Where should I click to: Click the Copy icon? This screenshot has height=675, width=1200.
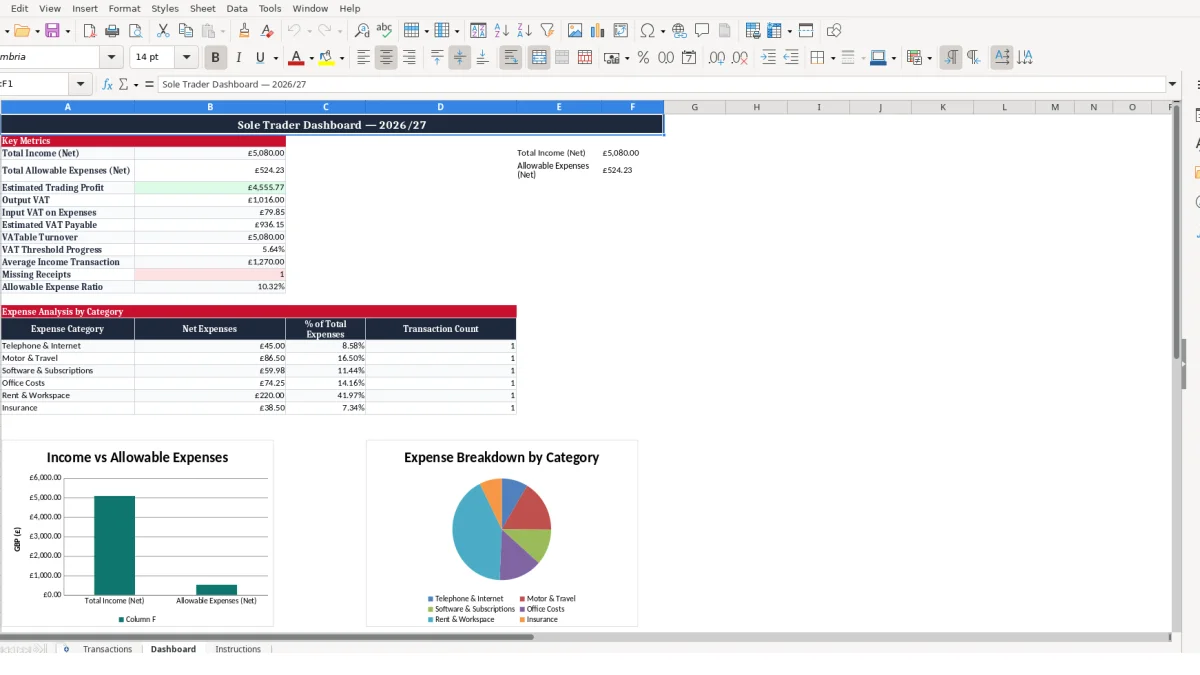click(x=185, y=31)
